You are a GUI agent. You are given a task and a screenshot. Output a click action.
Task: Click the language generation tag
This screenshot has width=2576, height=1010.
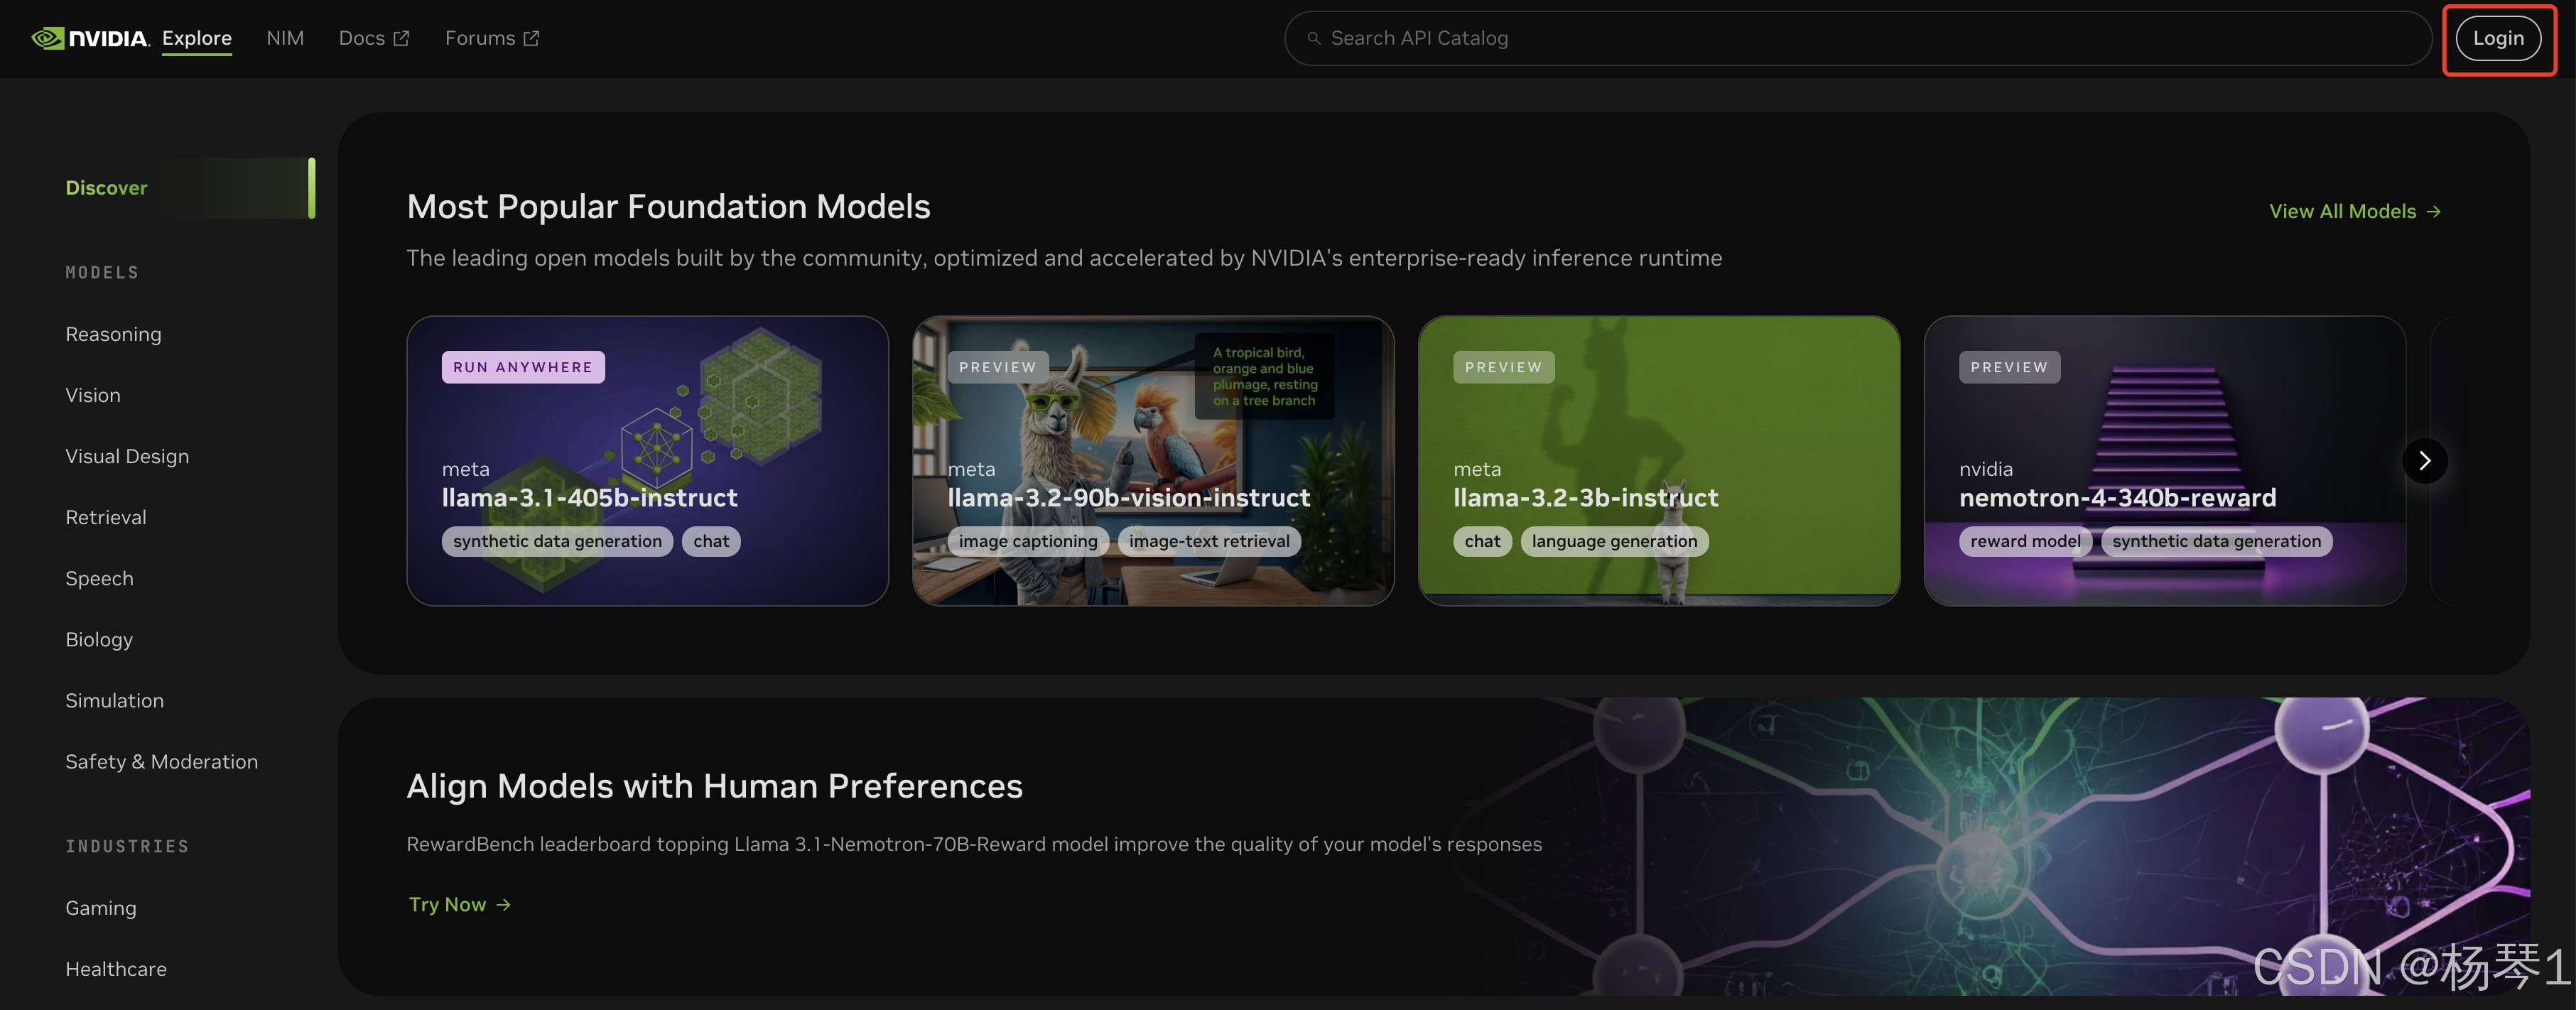[x=1614, y=541]
